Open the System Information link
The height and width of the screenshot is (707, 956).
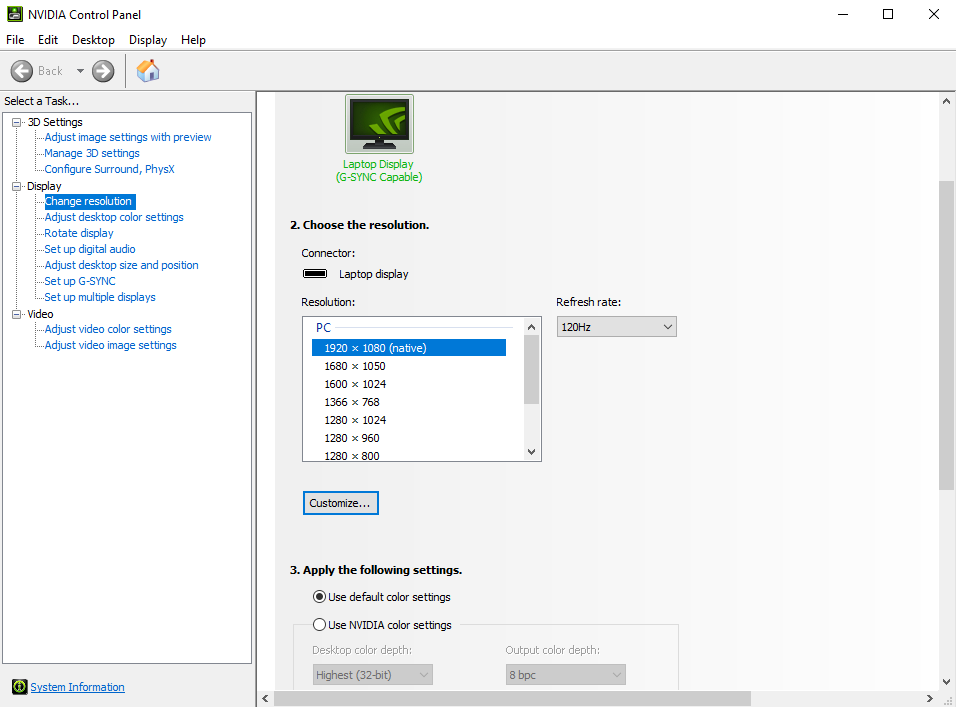[x=77, y=687]
